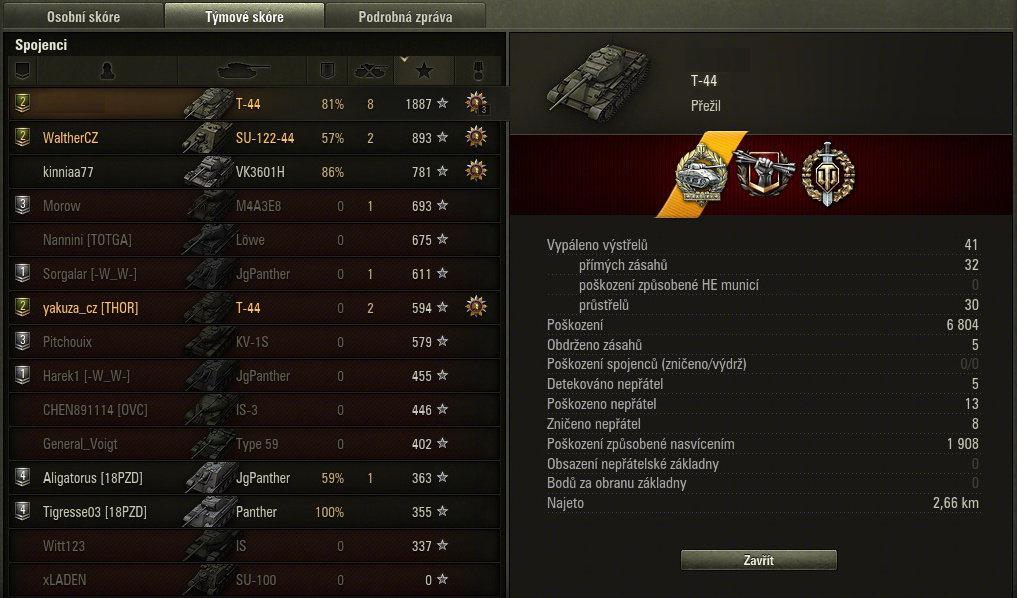This screenshot has width=1017, height=598.
Task: Sort by damage shield column icon
Action: [328, 71]
